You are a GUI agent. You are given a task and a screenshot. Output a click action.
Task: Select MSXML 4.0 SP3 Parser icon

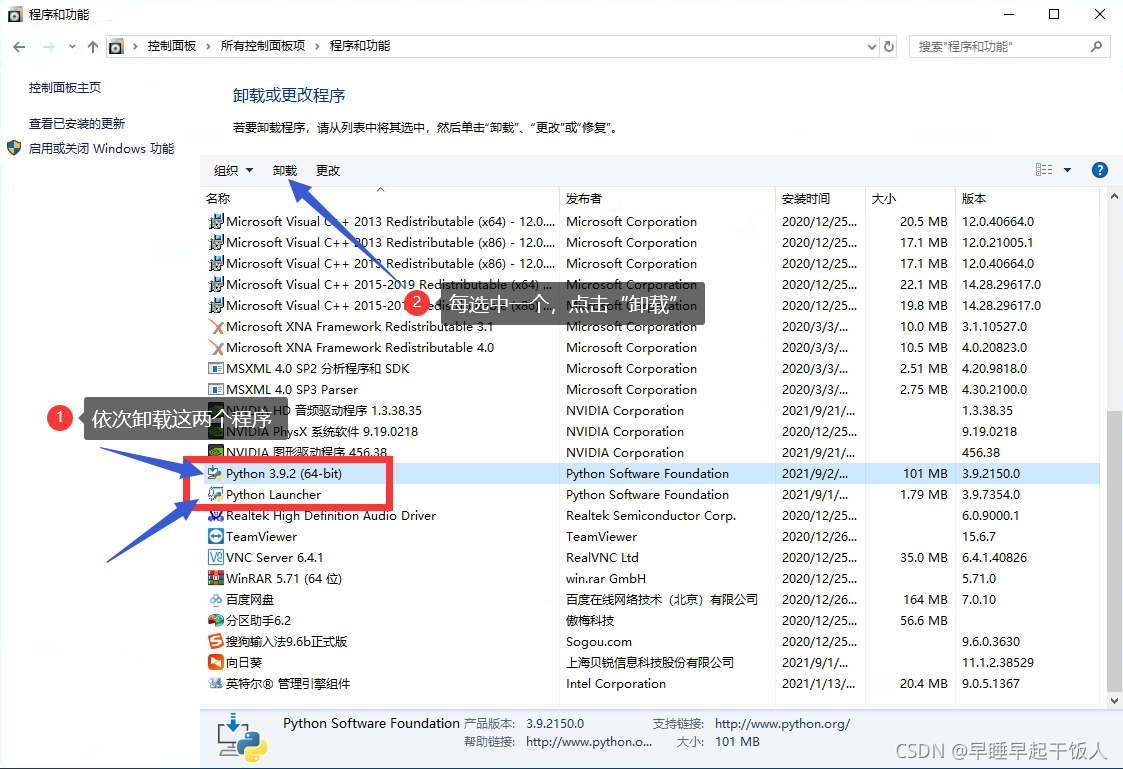(216, 390)
